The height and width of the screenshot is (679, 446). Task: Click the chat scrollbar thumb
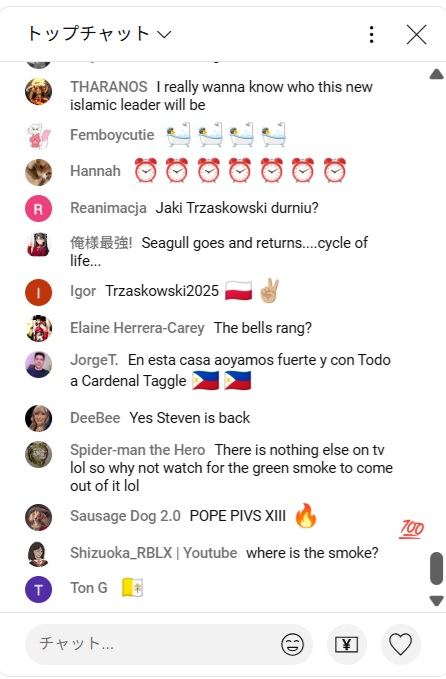point(436,568)
